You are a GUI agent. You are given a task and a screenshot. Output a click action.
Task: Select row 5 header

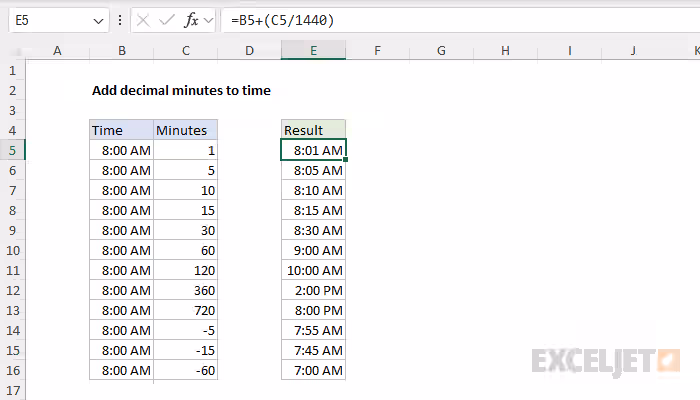12,150
